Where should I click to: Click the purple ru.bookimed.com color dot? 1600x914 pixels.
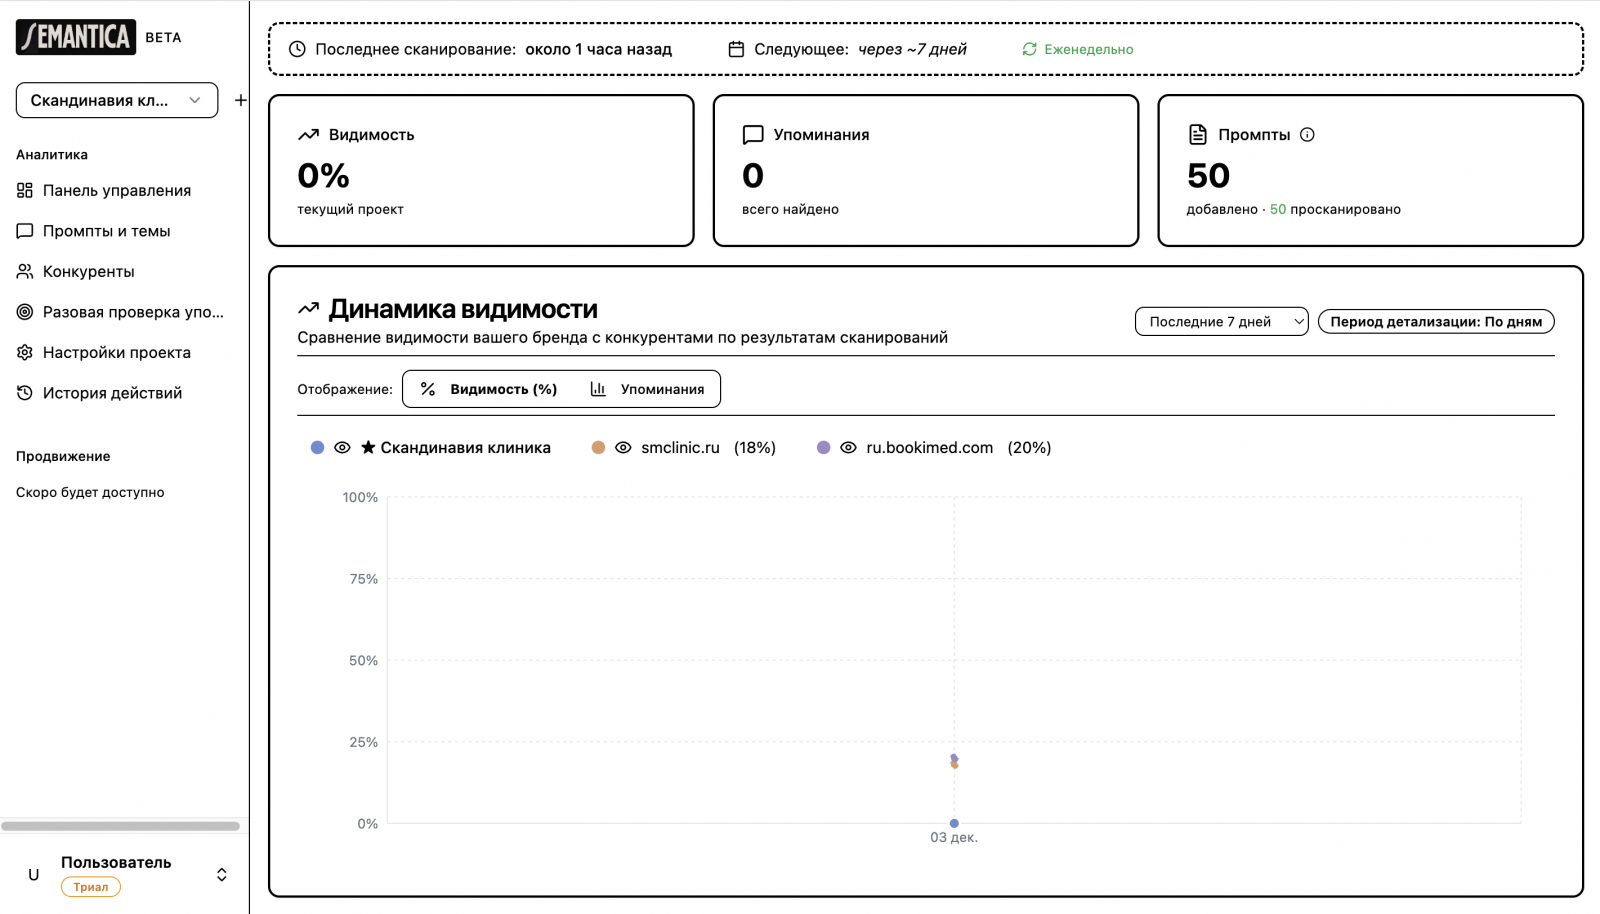click(x=823, y=448)
